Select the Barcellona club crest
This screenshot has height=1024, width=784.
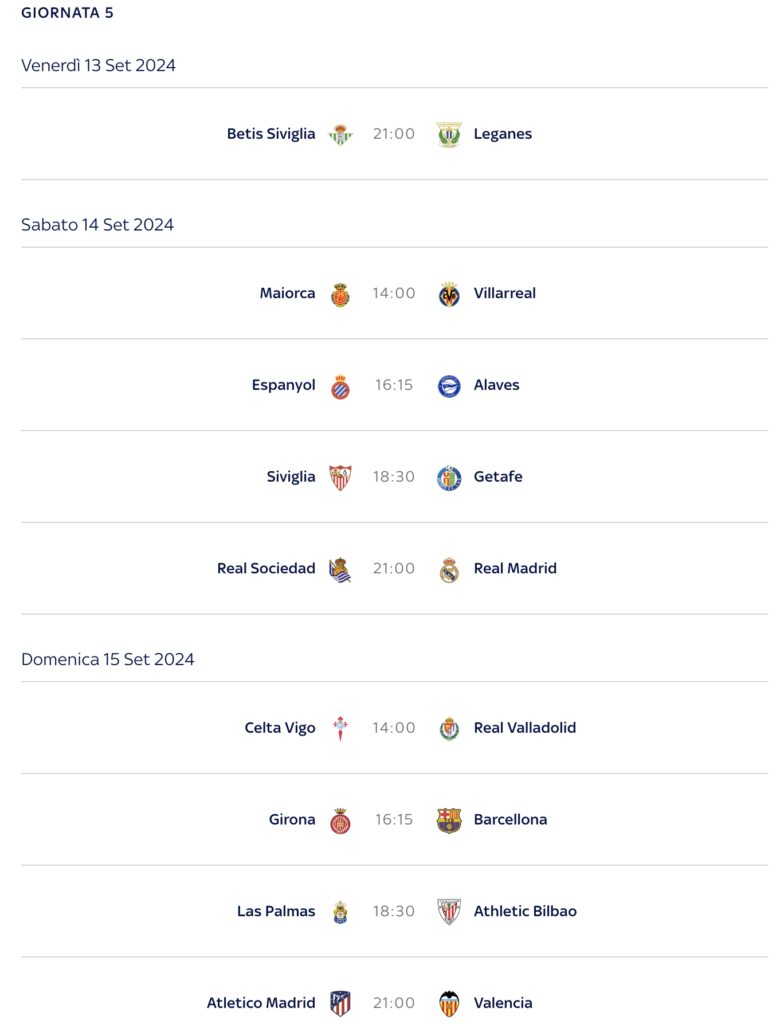pyautogui.click(x=449, y=820)
